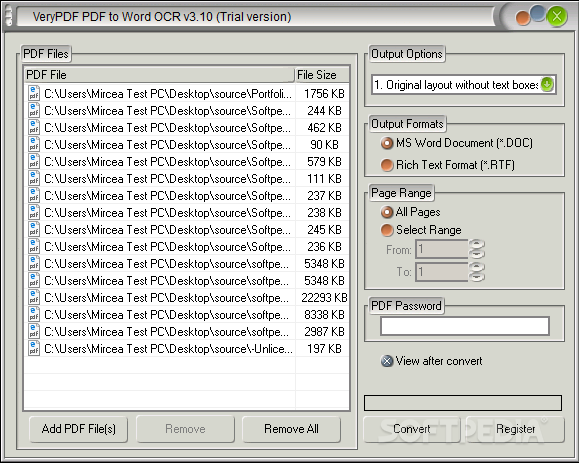Decrease the To page number
This screenshot has height=463, width=579.
click(477, 277)
